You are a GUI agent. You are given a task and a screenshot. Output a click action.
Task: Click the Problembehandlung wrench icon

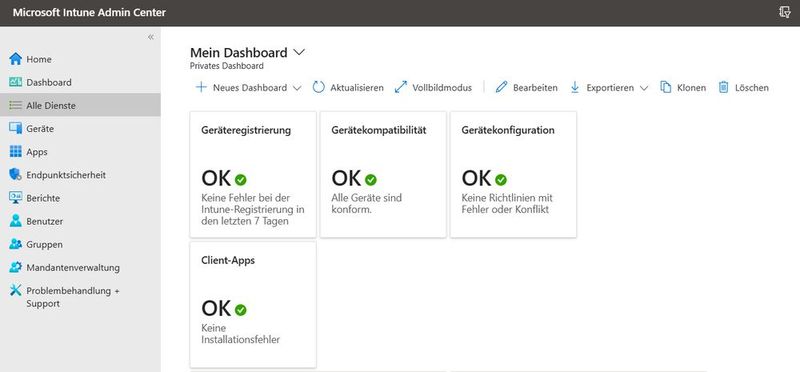pos(16,291)
